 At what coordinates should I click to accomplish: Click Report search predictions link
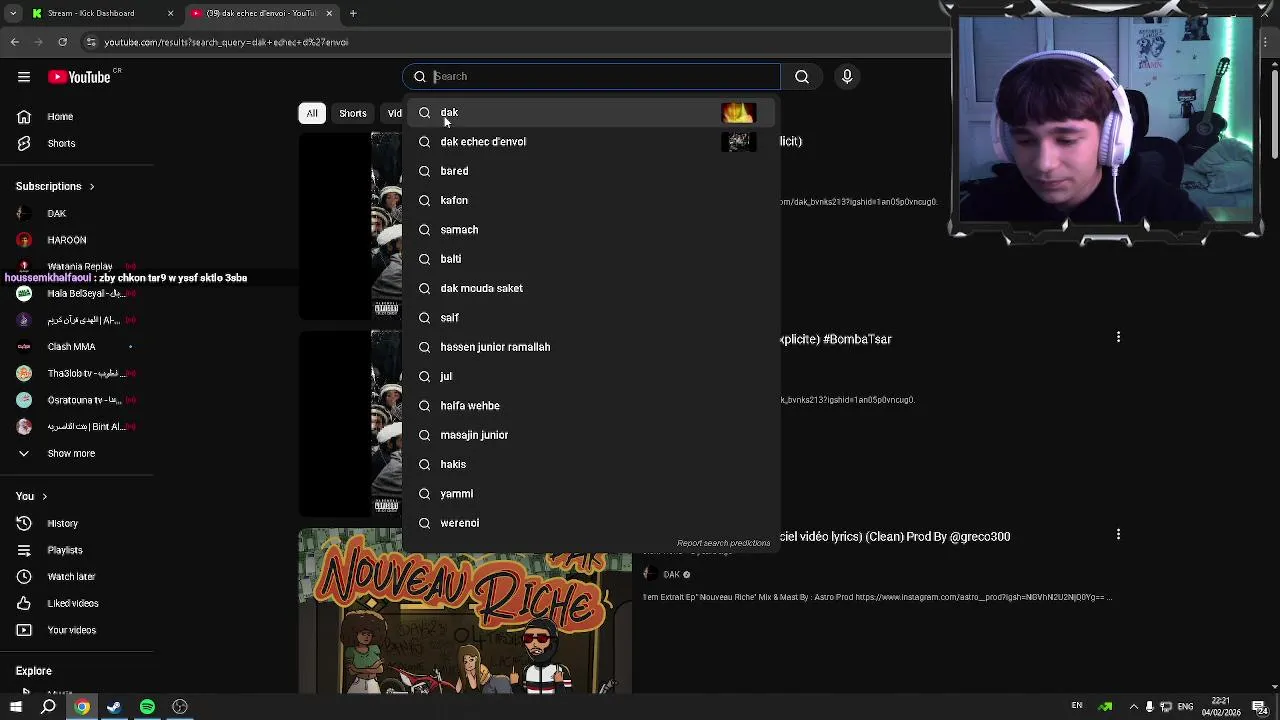click(723, 543)
